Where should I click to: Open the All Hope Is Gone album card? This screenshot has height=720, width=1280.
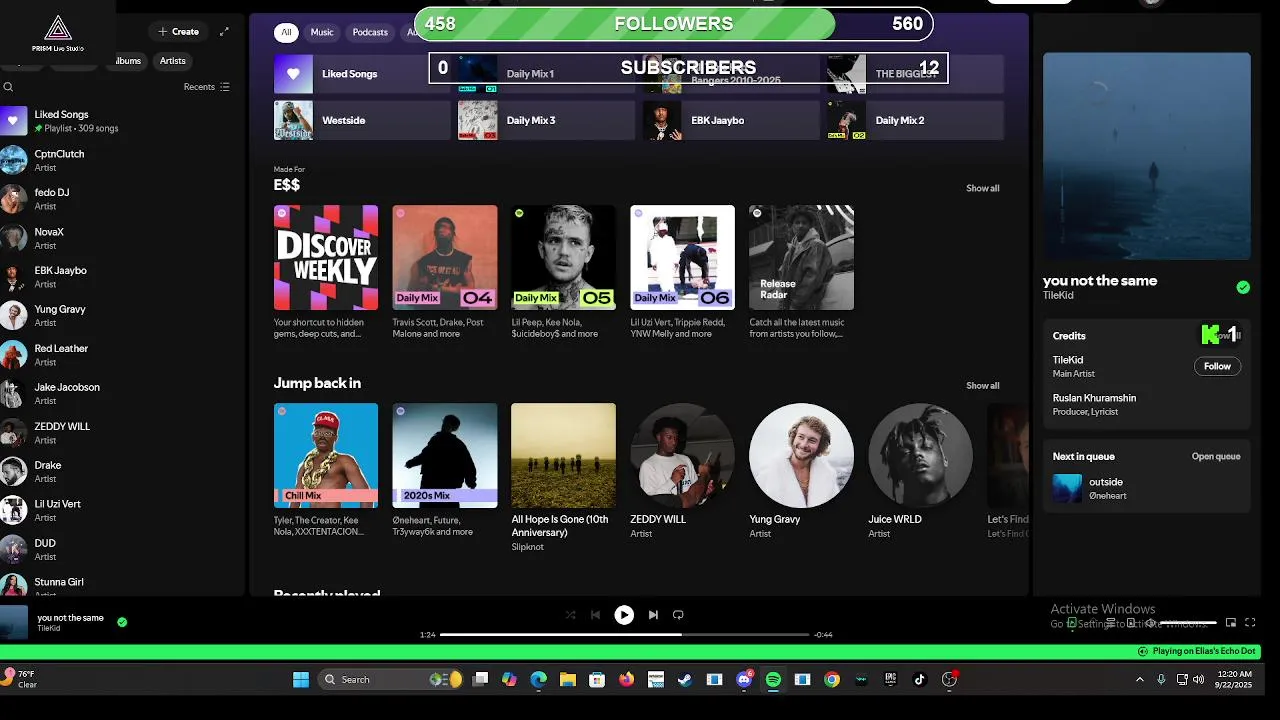pos(563,478)
